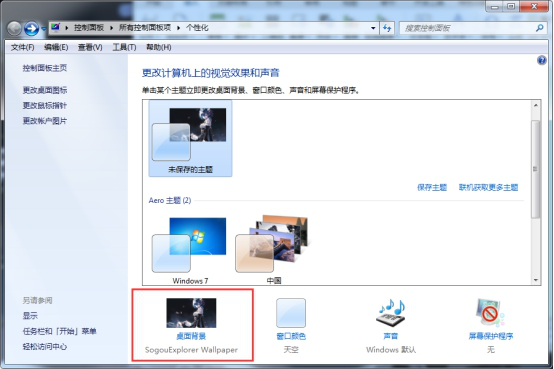Open the address bar history dropdown

(373, 28)
